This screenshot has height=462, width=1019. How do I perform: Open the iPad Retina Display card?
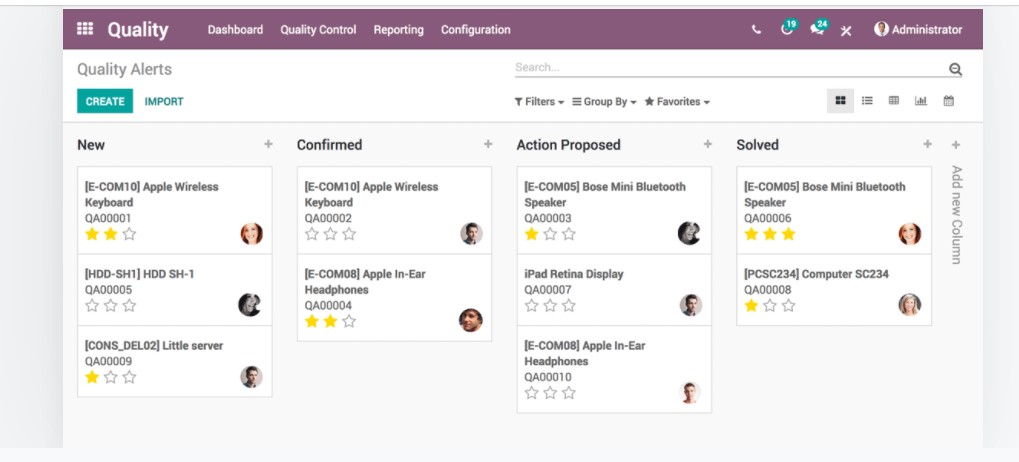pyautogui.click(x=614, y=290)
